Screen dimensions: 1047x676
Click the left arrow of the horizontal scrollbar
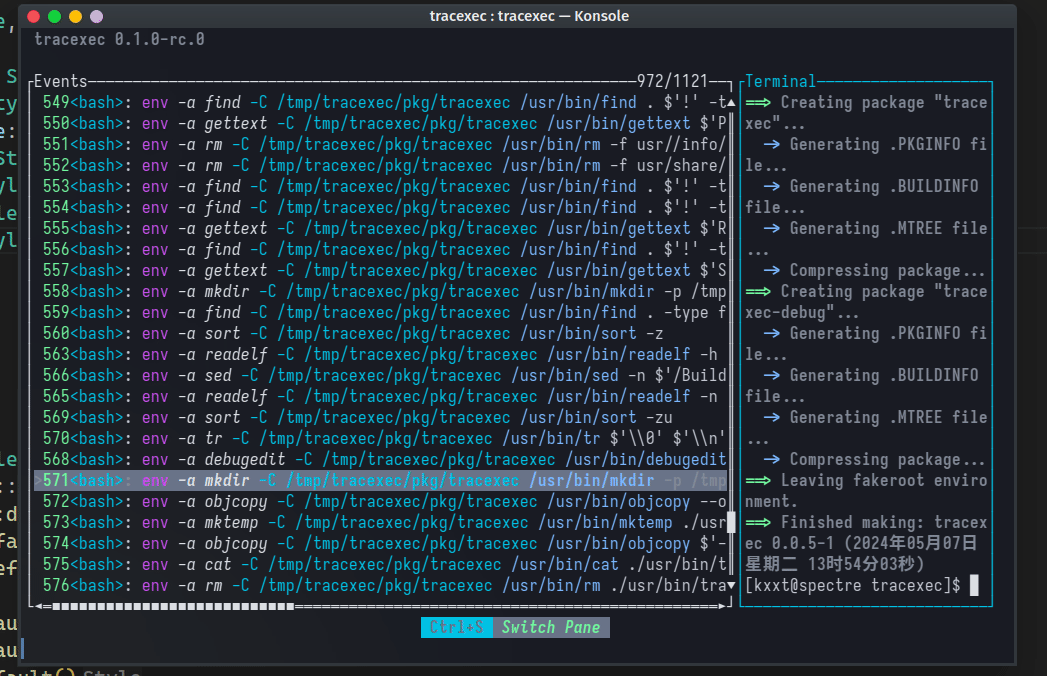[x=37, y=605]
